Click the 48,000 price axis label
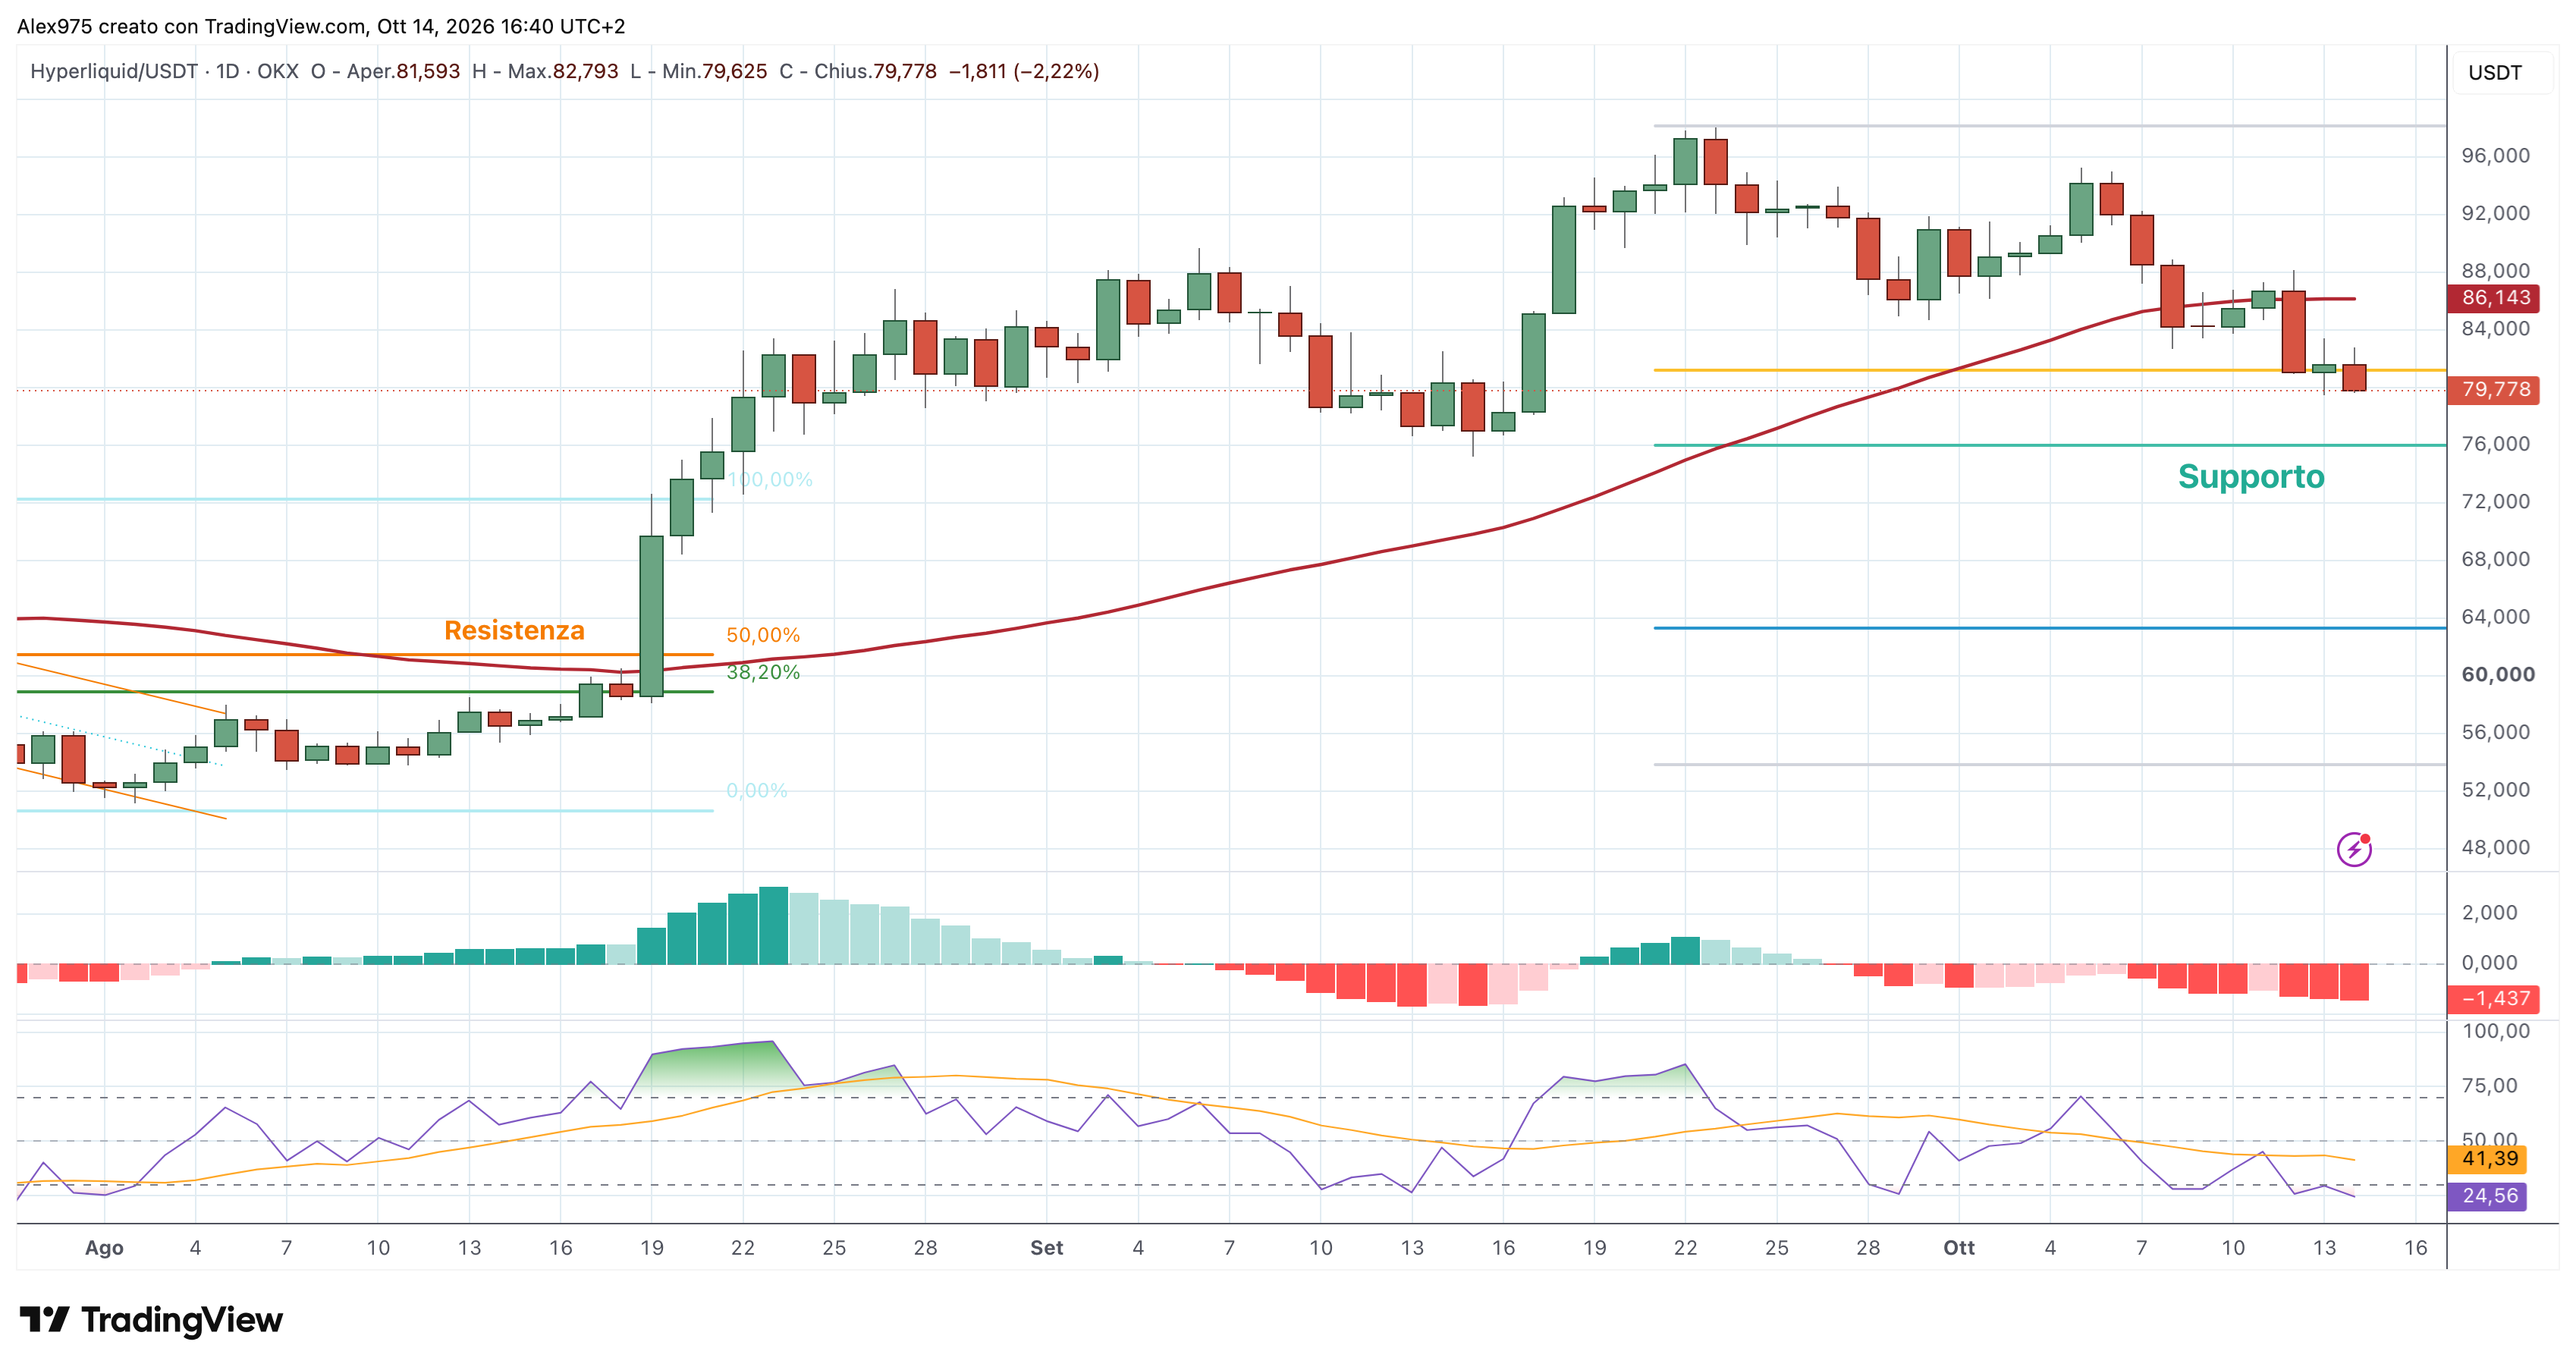 2495,847
